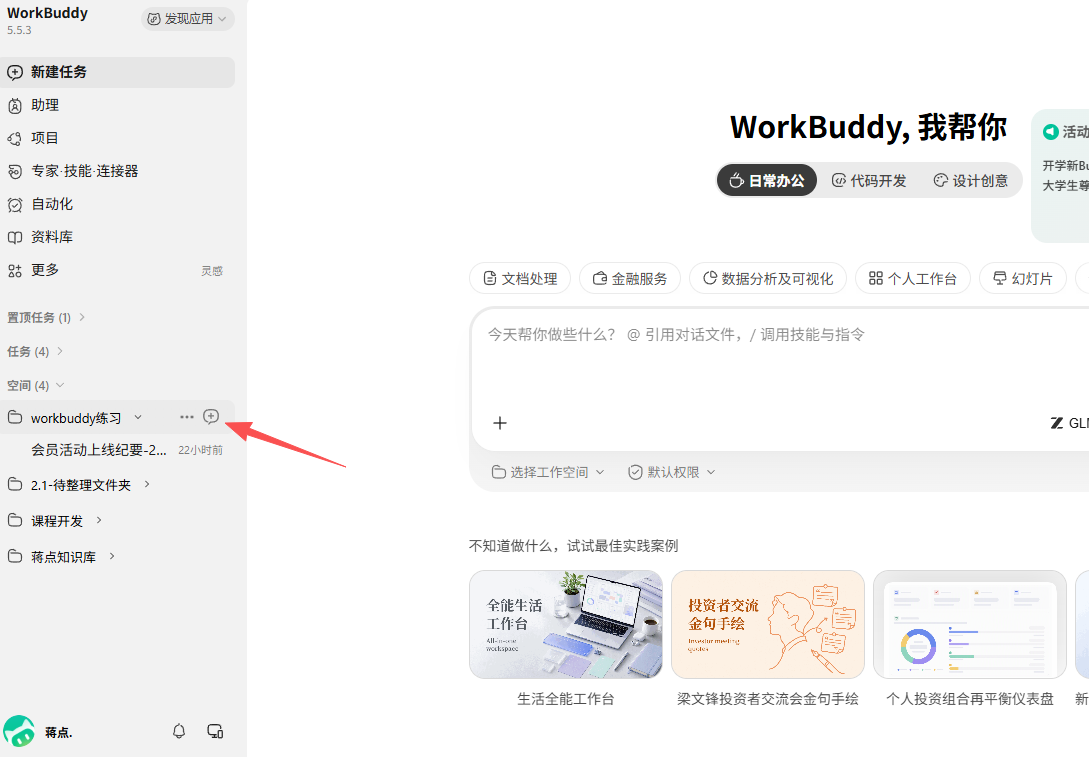Expand the 蒋点知识库 chevron
1089x757 pixels.
tap(113, 556)
